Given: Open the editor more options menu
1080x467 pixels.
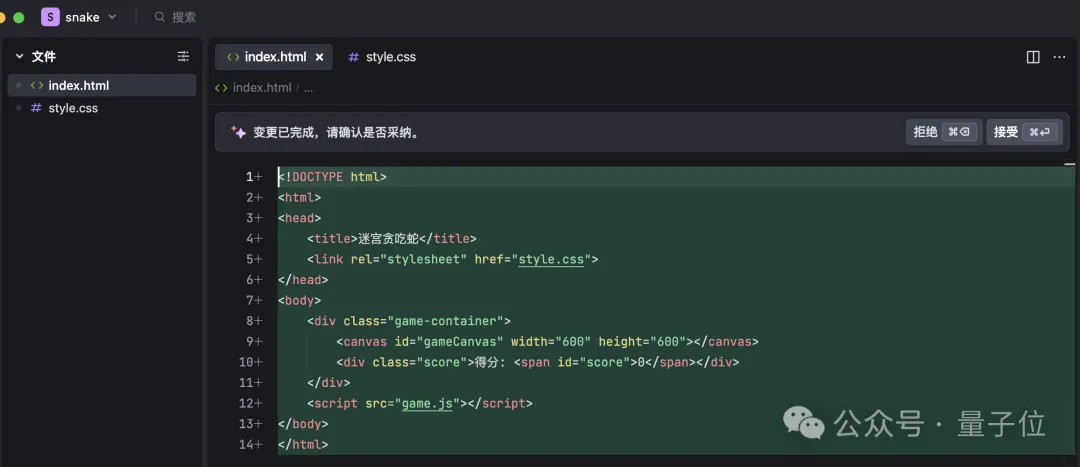Looking at the screenshot, I should pos(1060,57).
